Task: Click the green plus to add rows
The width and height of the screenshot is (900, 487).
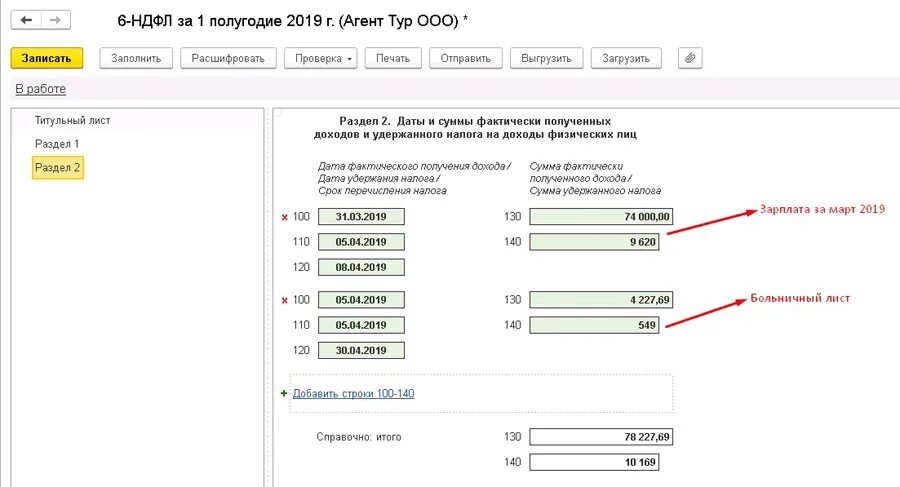Action: click(x=284, y=393)
